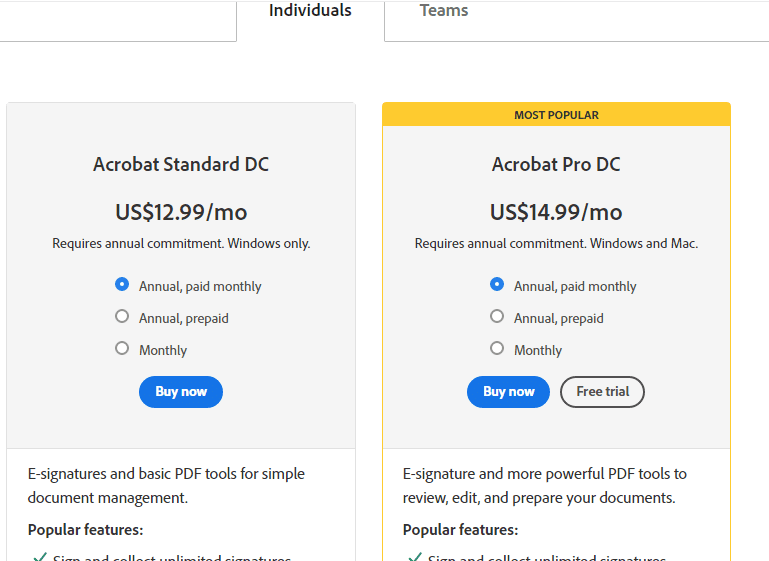This screenshot has height=561, width=769.
Task: Switch to the Individuals tab
Action: [310, 11]
